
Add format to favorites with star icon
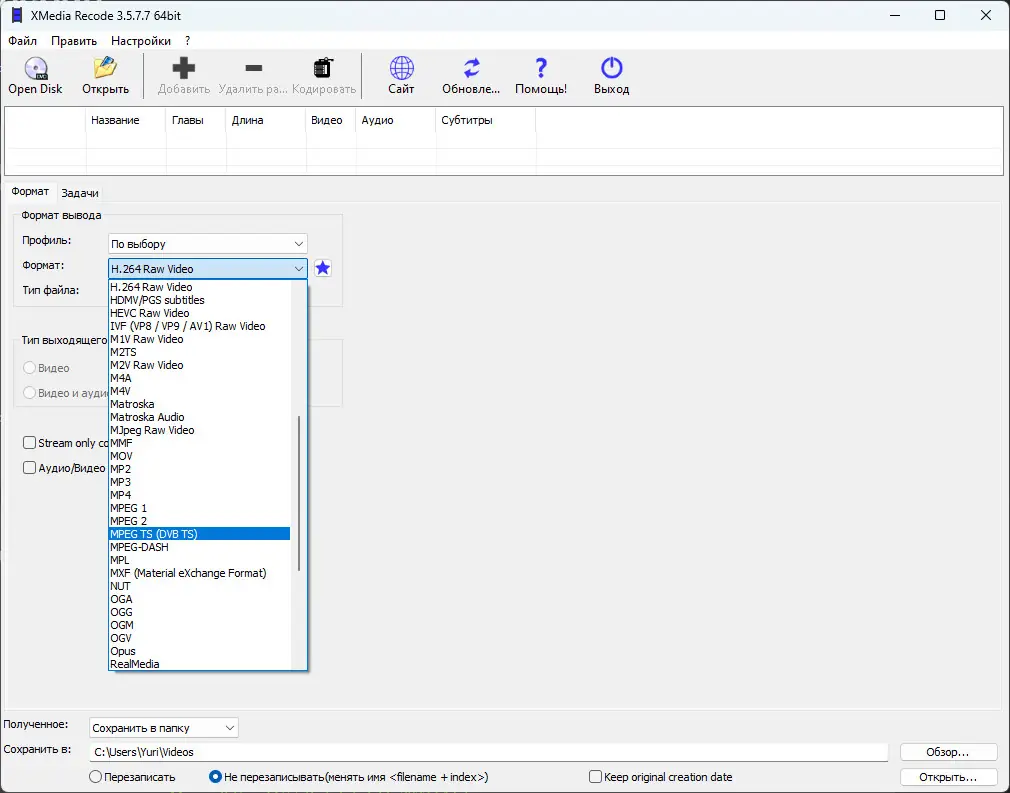click(323, 268)
